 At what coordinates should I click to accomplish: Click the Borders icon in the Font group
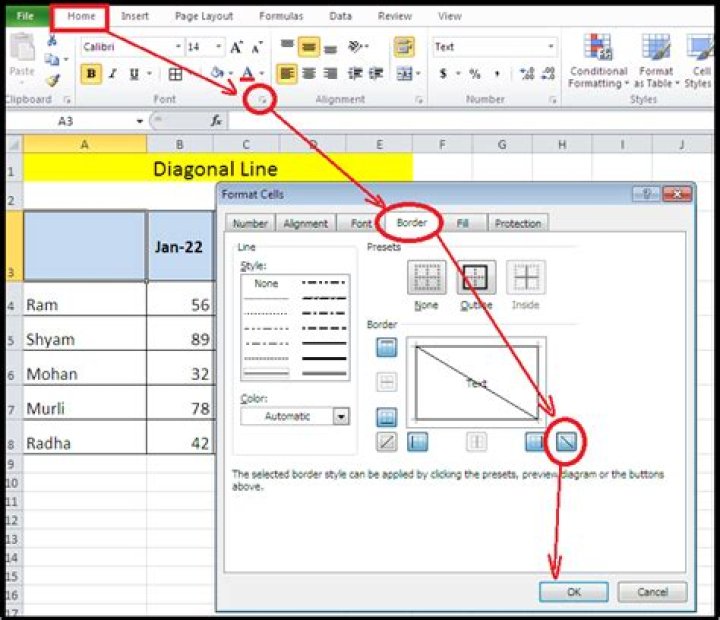175,73
